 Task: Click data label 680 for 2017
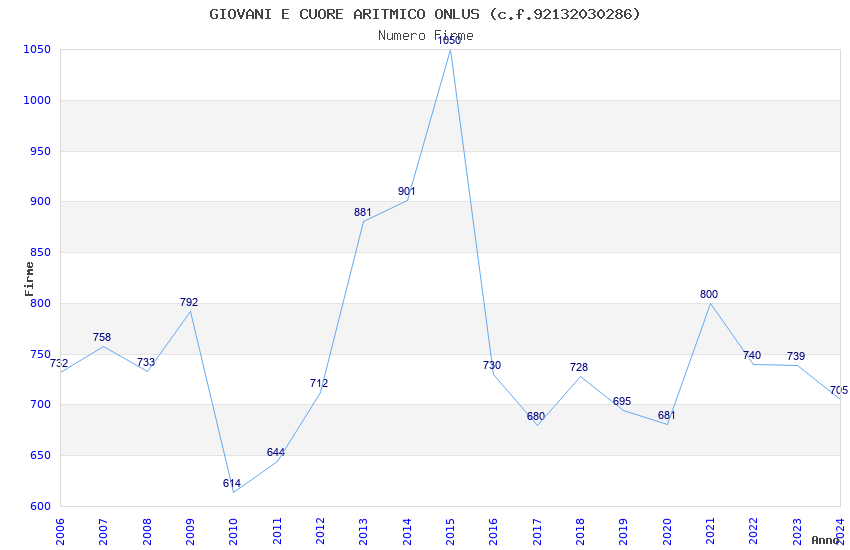tap(536, 417)
